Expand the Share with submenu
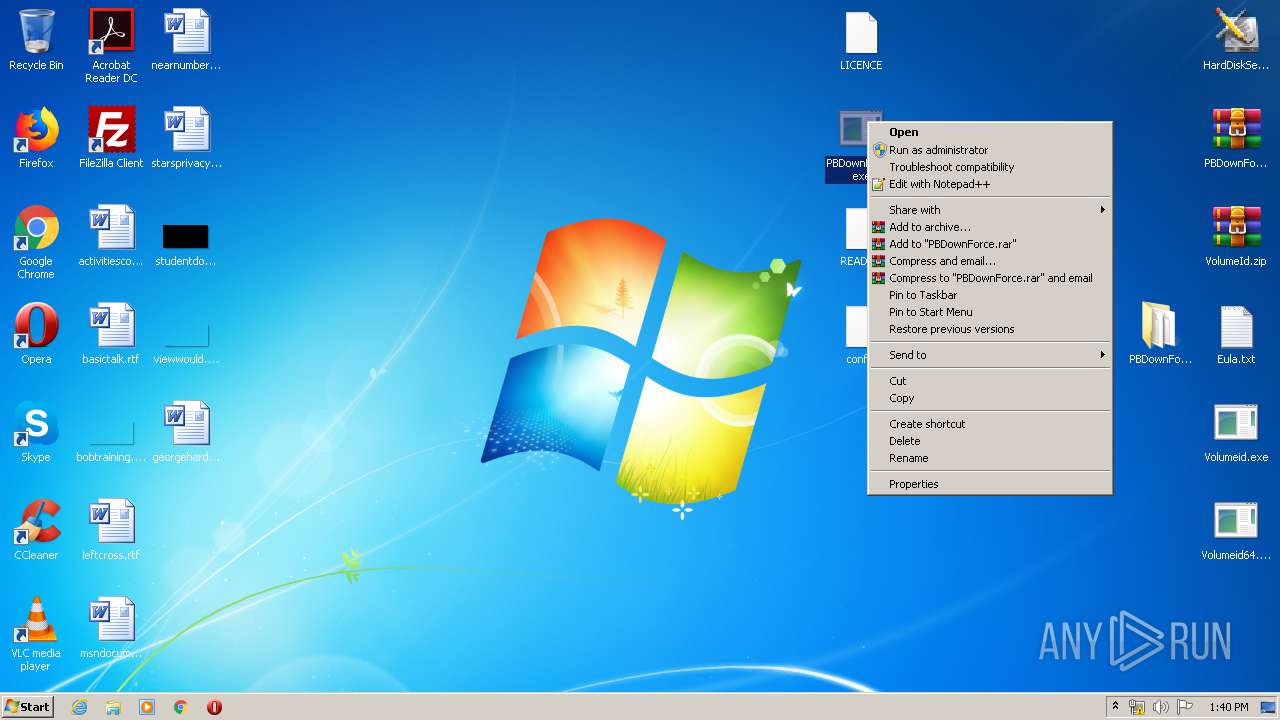 pyautogui.click(x=990, y=210)
